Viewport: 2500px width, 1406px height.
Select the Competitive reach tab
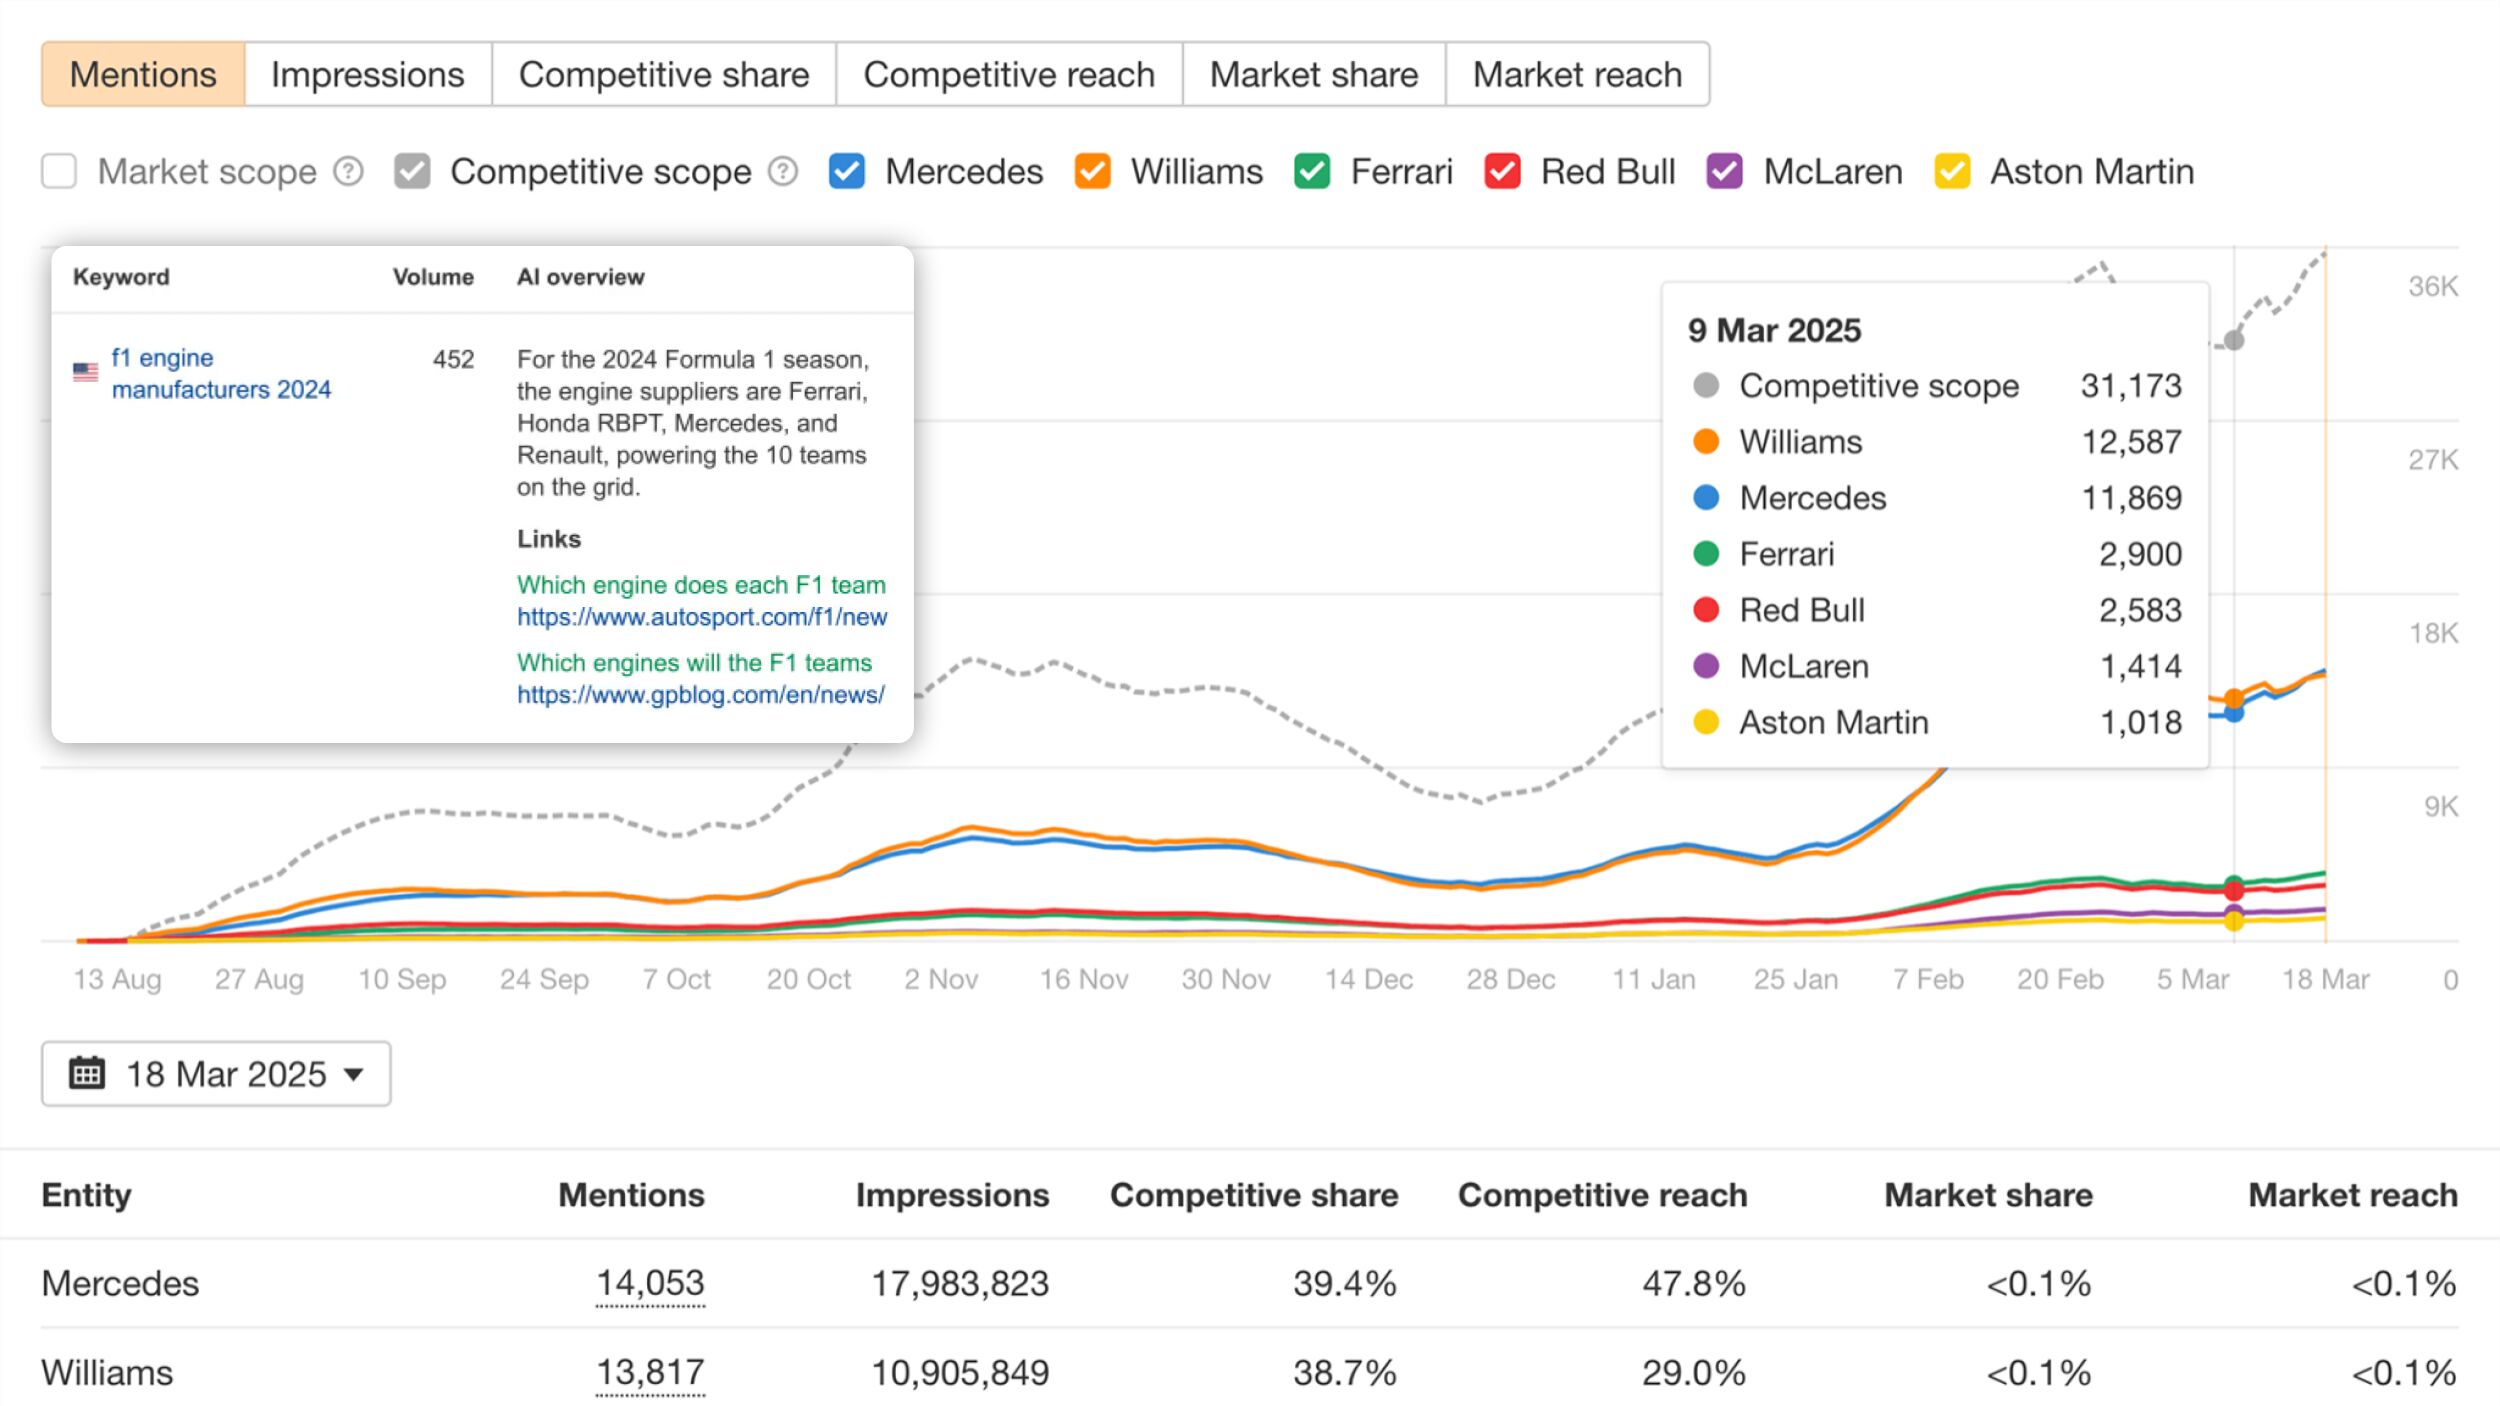1009,73
